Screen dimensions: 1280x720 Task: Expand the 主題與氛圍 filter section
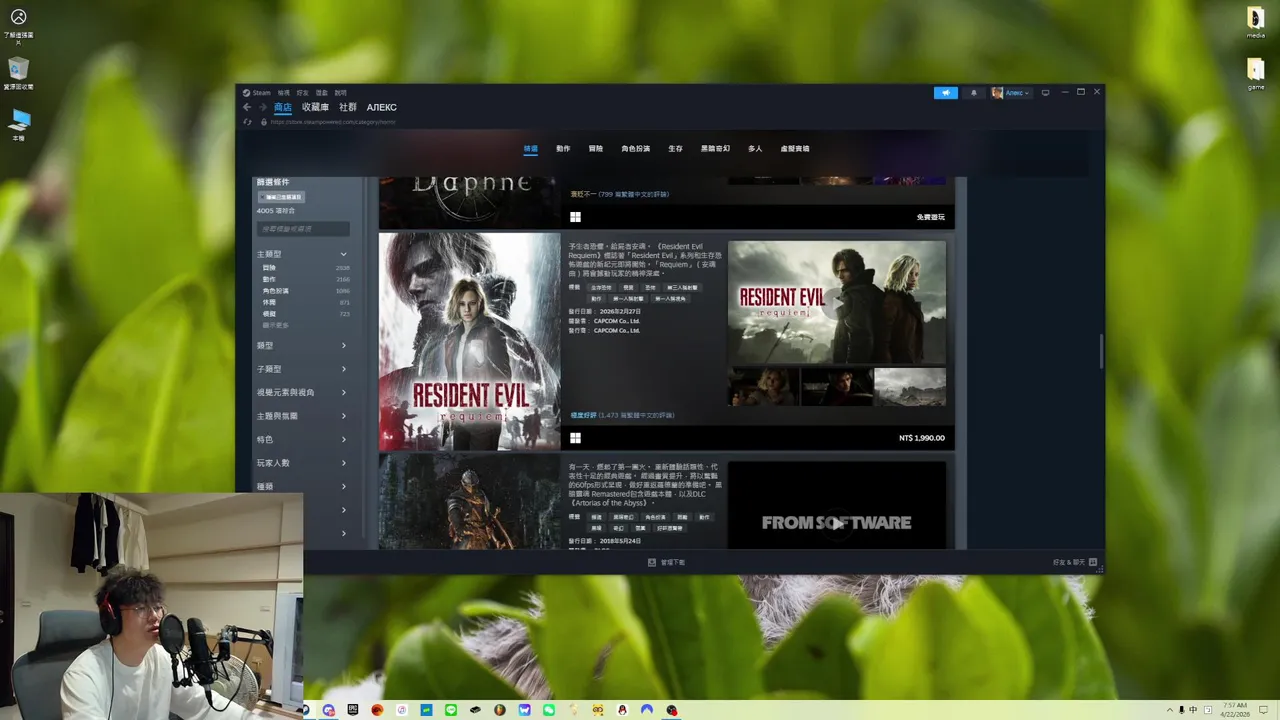(x=302, y=416)
